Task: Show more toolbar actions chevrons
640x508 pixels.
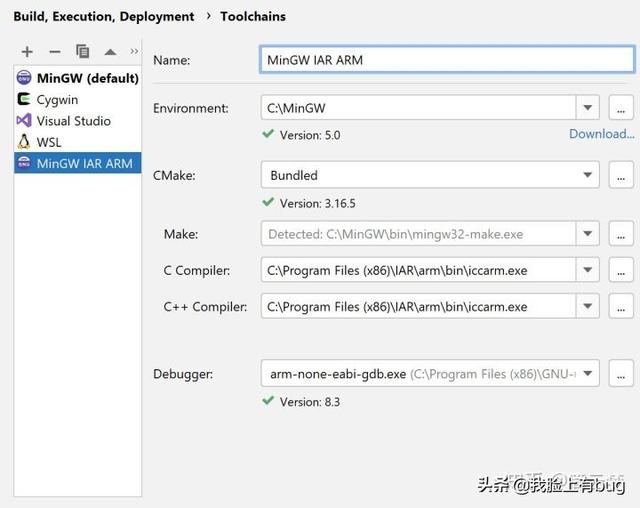Action: (x=134, y=51)
